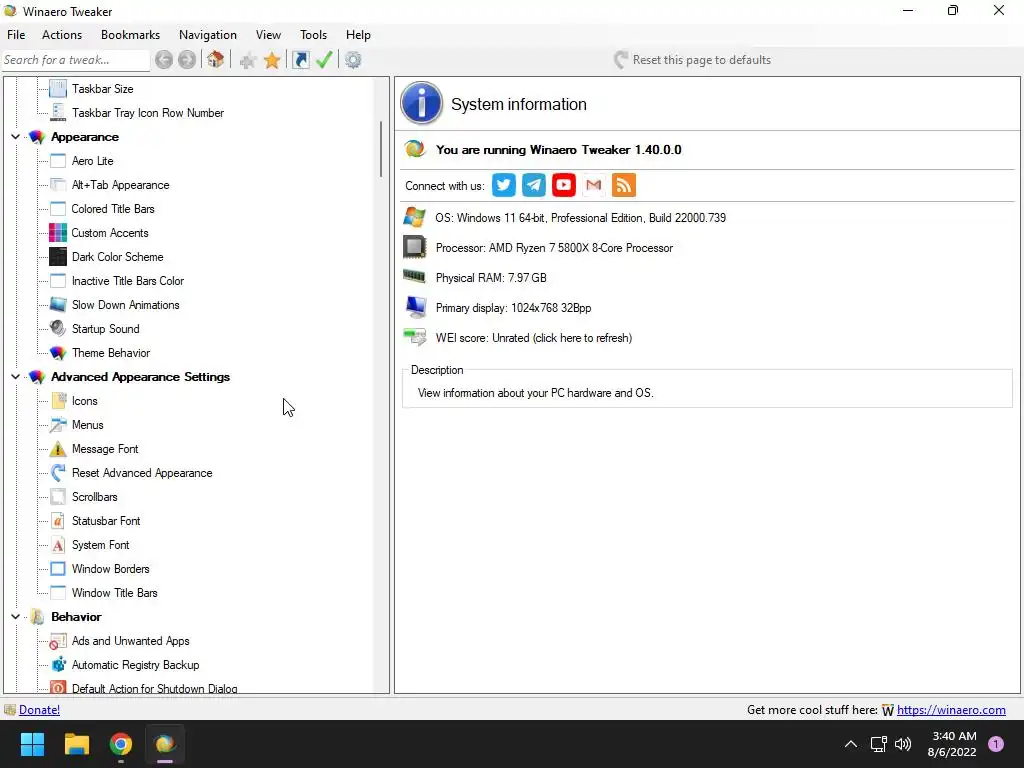The height and width of the screenshot is (768, 1024).
Task: Open settings via the gear toolbar icon
Action: [353, 60]
